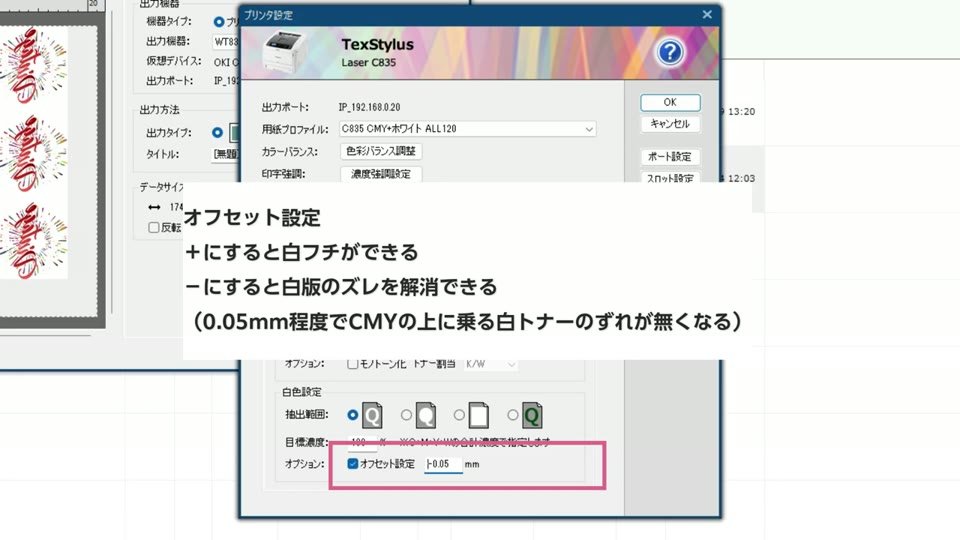Open the 用紙プロファイル dropdown

(468, 129)
